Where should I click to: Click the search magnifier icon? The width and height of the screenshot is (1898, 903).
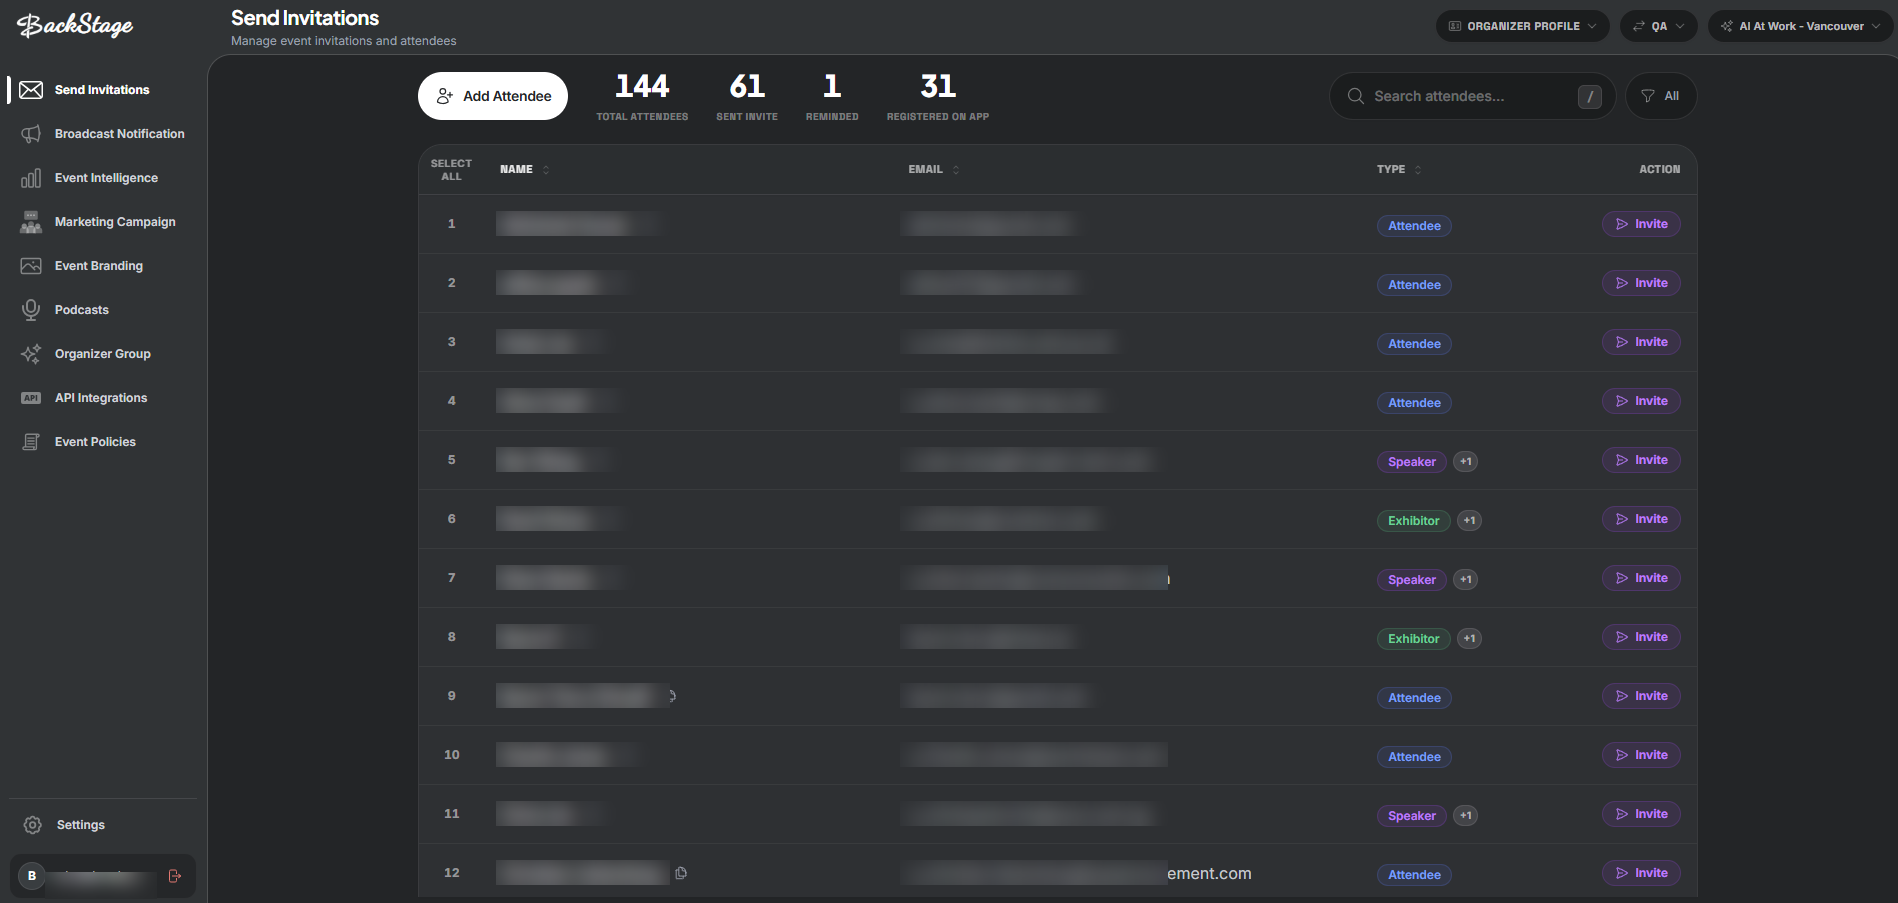point(1356,96)
